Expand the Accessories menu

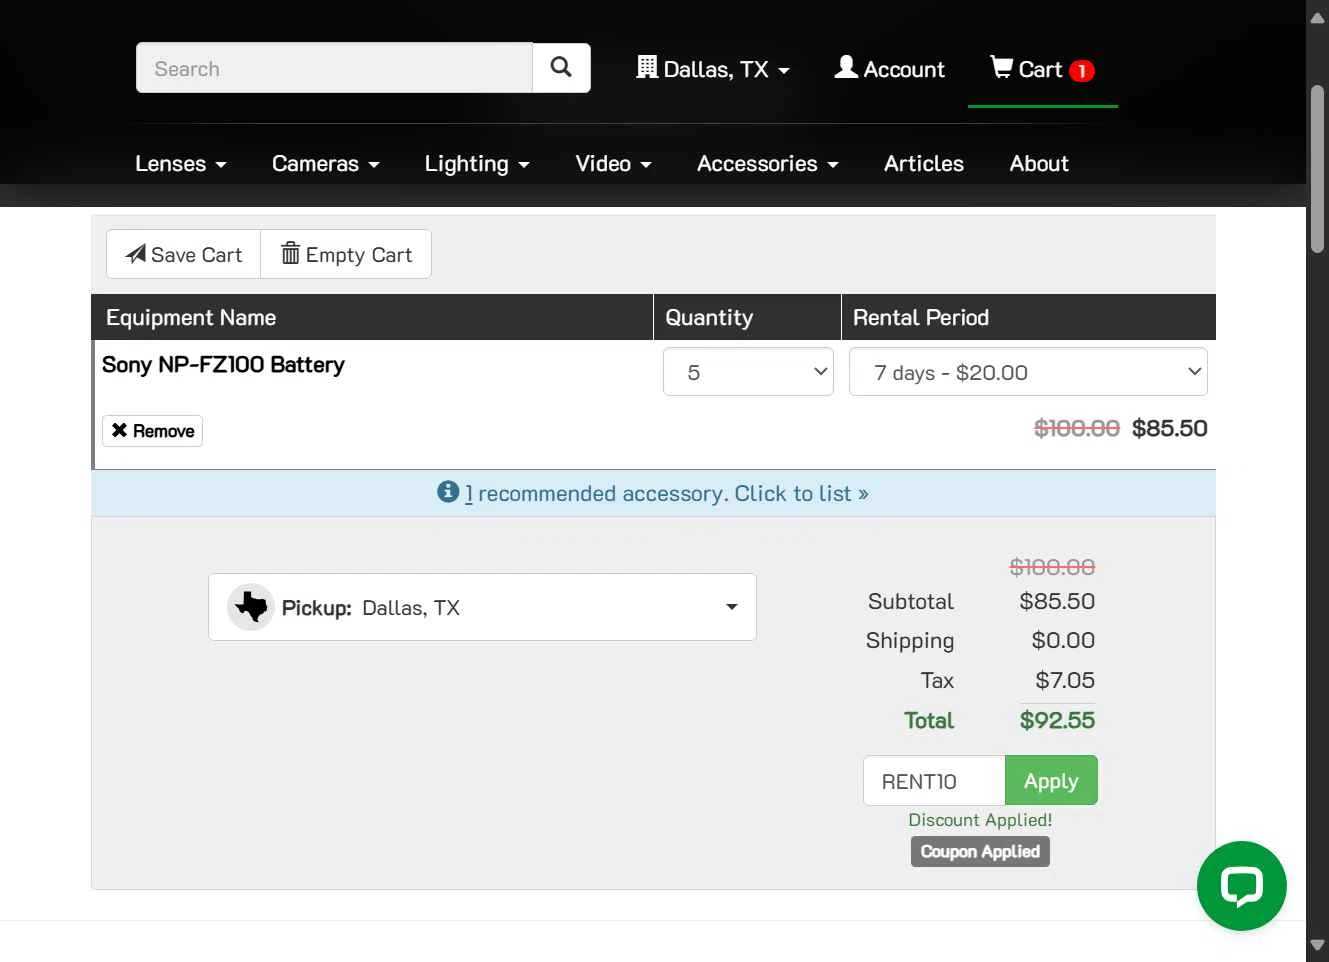[x=767, y=164]
